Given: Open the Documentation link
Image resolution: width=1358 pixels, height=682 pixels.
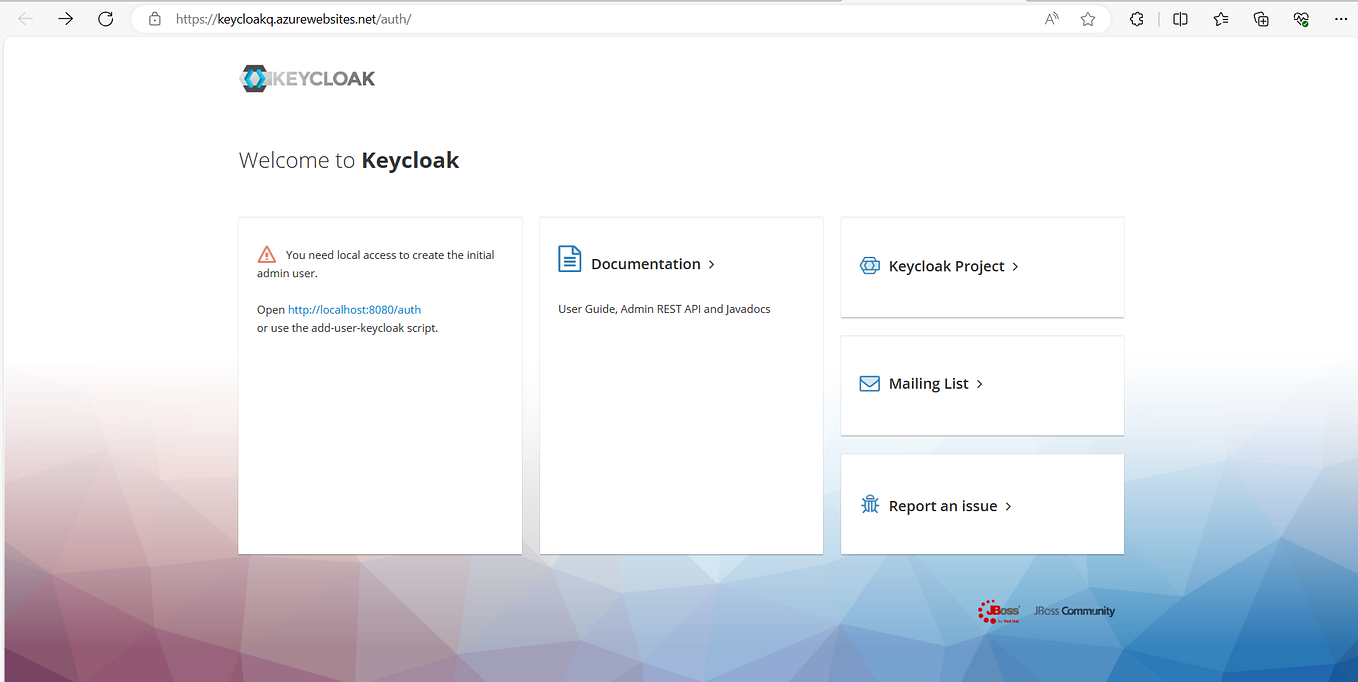Looking at the screenshot, I should (x=646, y=264).
